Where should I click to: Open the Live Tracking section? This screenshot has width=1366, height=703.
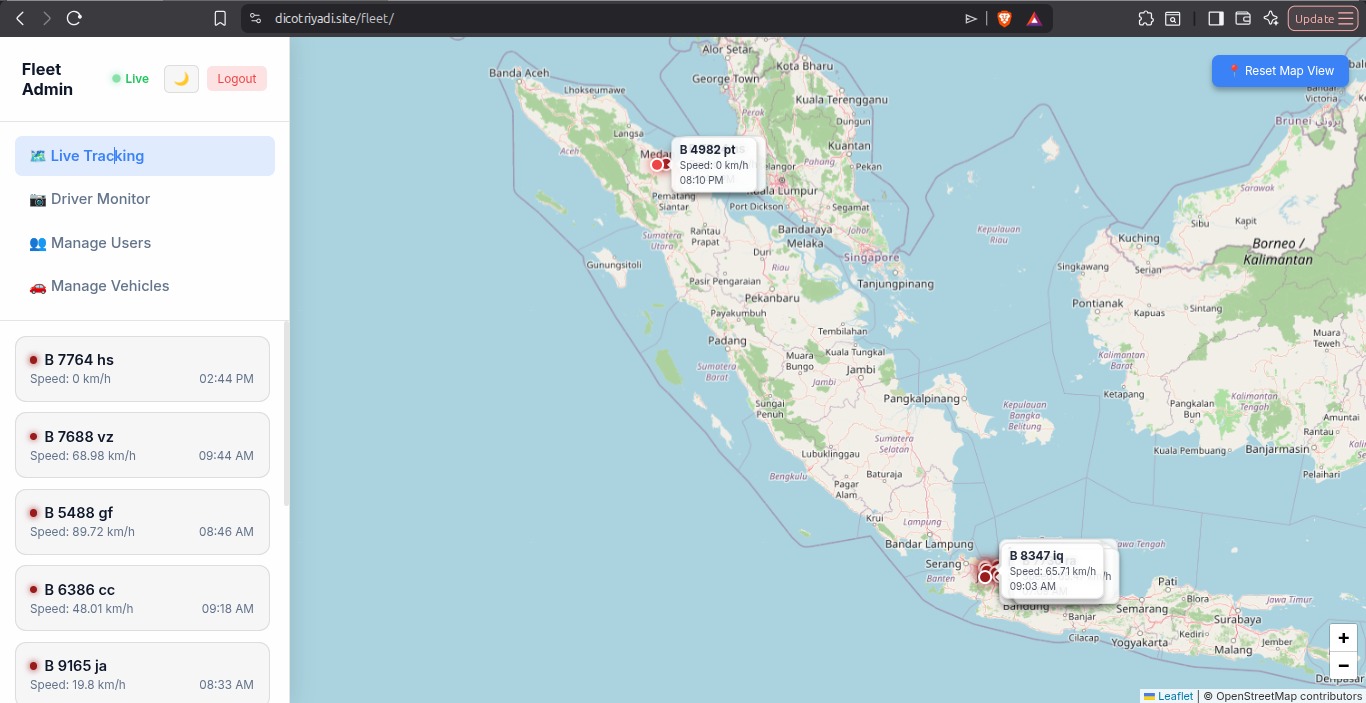(145, 156)
